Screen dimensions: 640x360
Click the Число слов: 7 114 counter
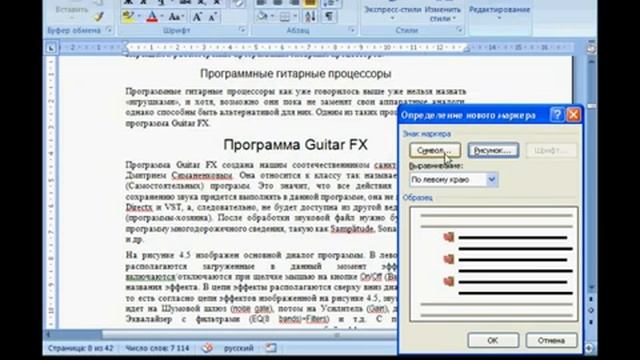[x=157, y=348]
